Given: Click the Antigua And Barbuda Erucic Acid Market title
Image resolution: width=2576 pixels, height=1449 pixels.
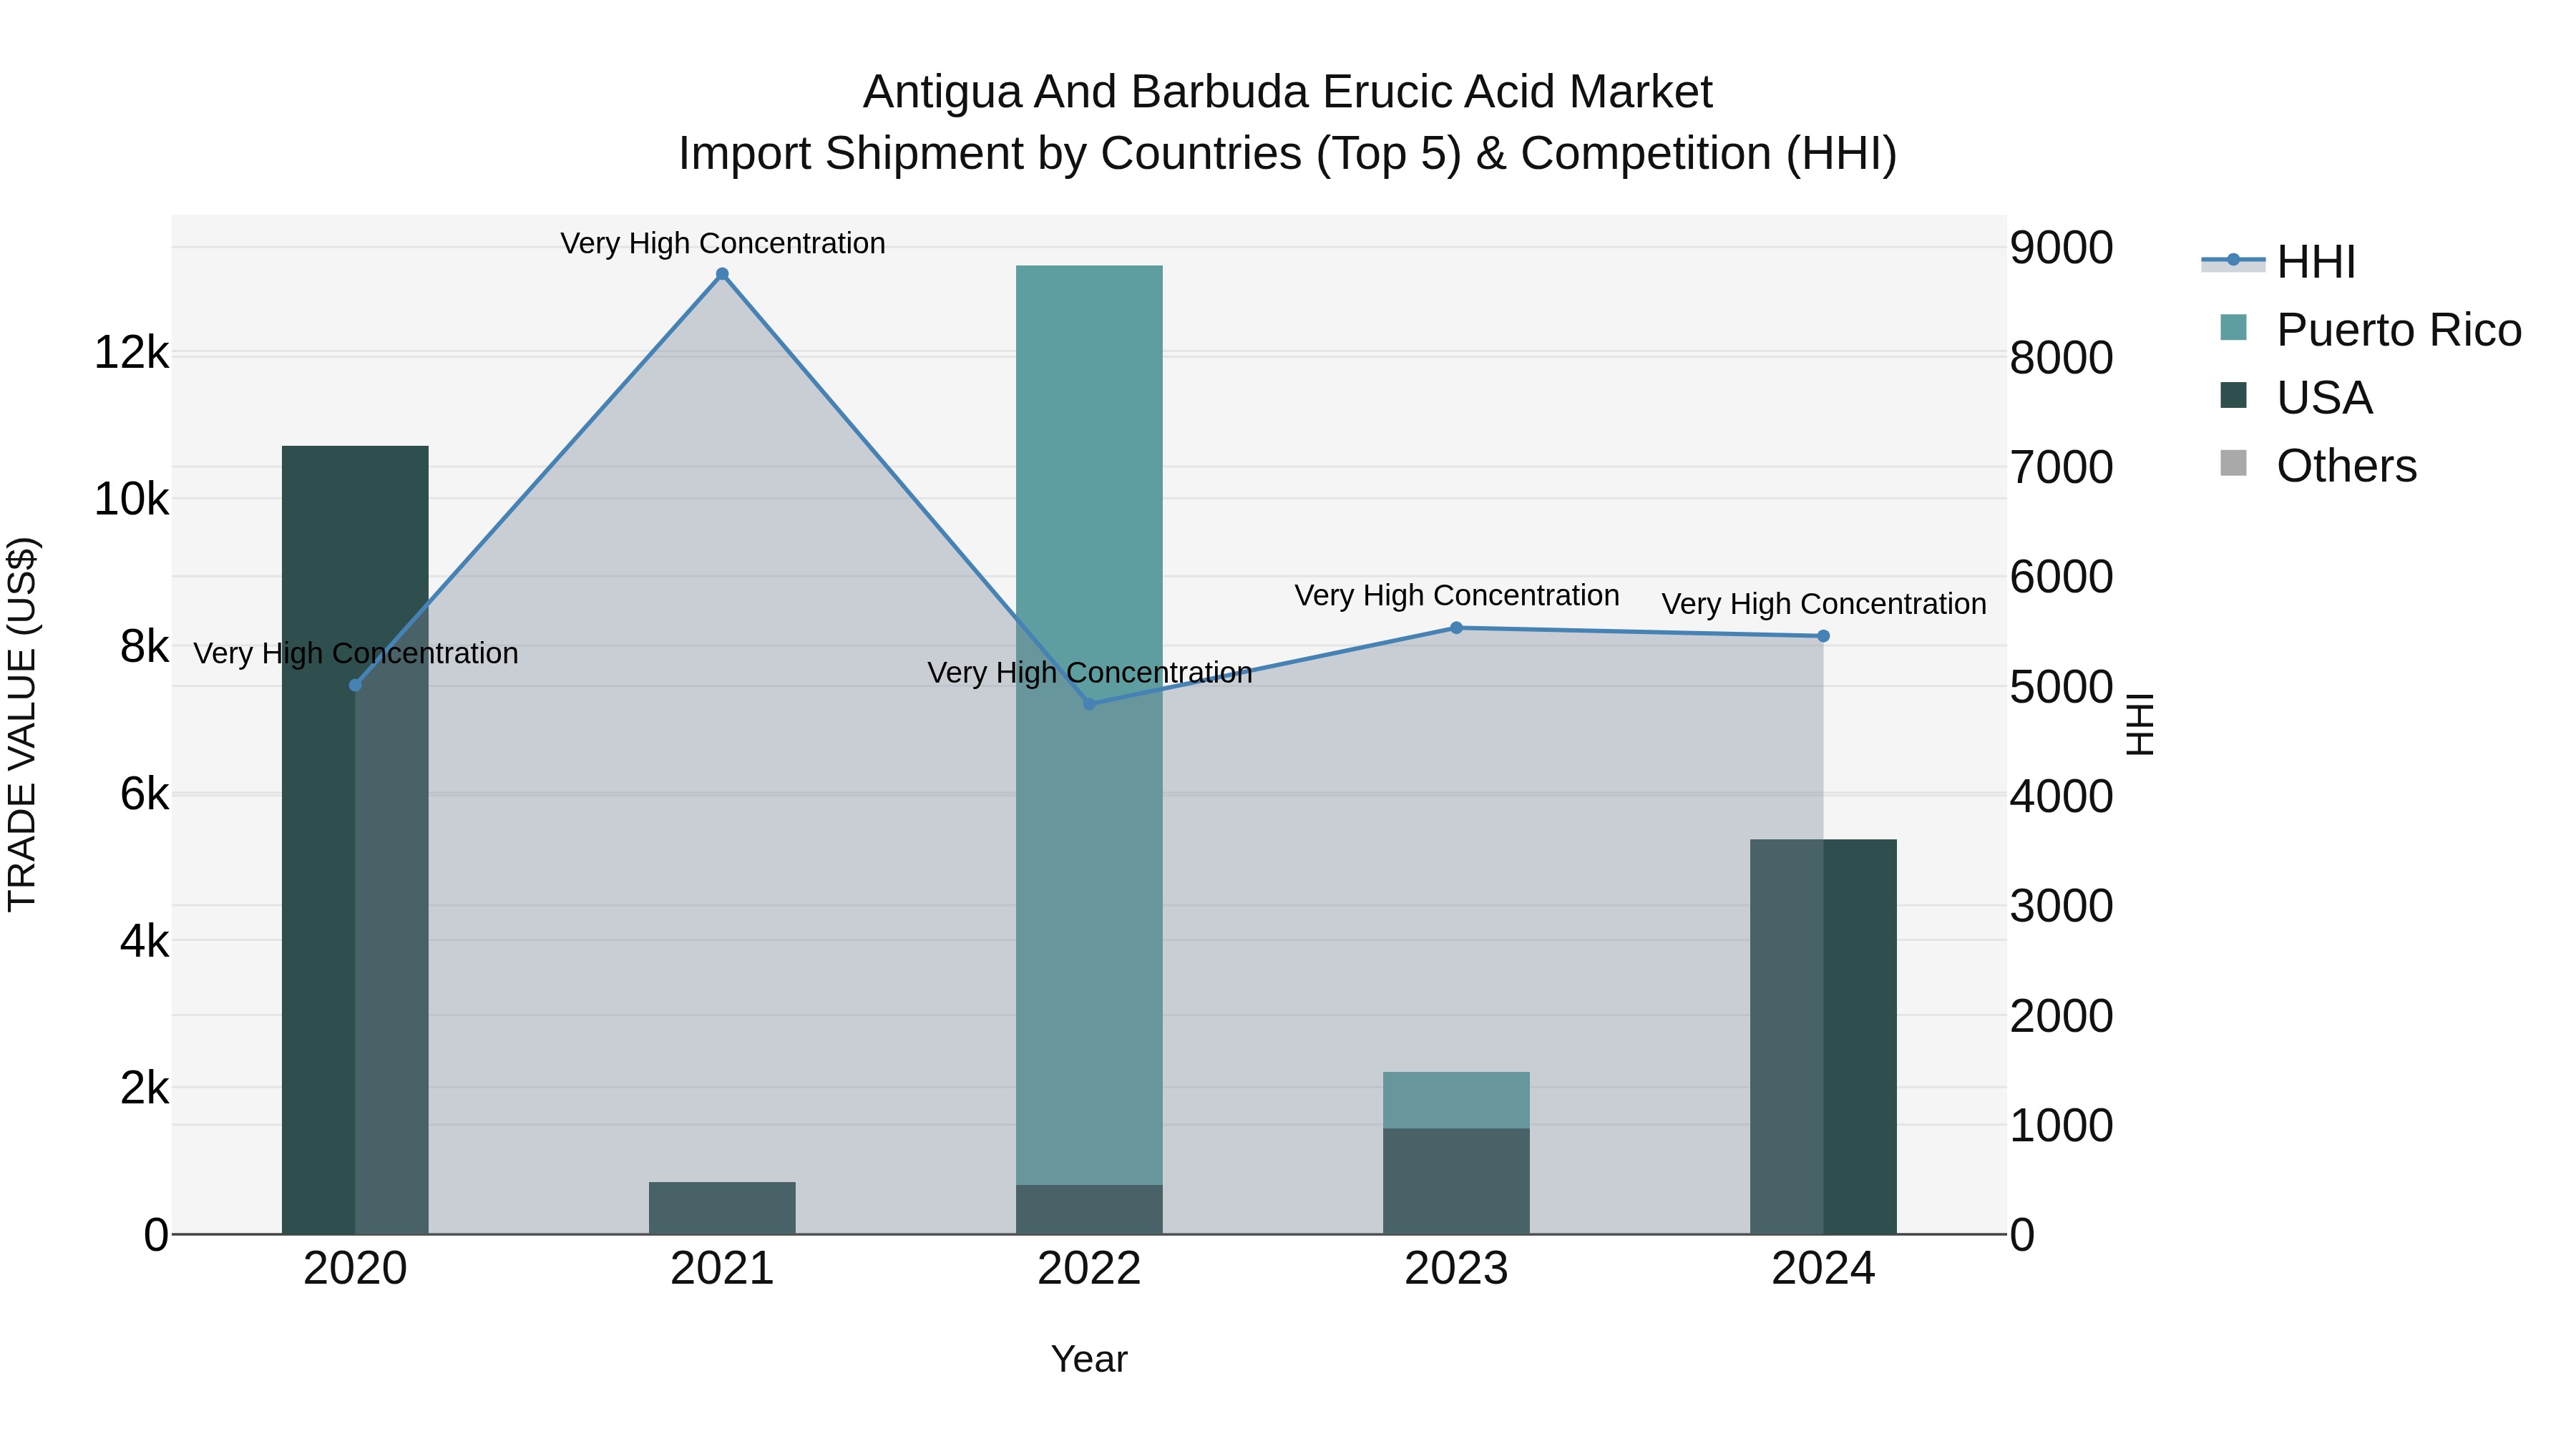Looking at the screenshot, I should pyautogui.click(x=1288, y=92).
